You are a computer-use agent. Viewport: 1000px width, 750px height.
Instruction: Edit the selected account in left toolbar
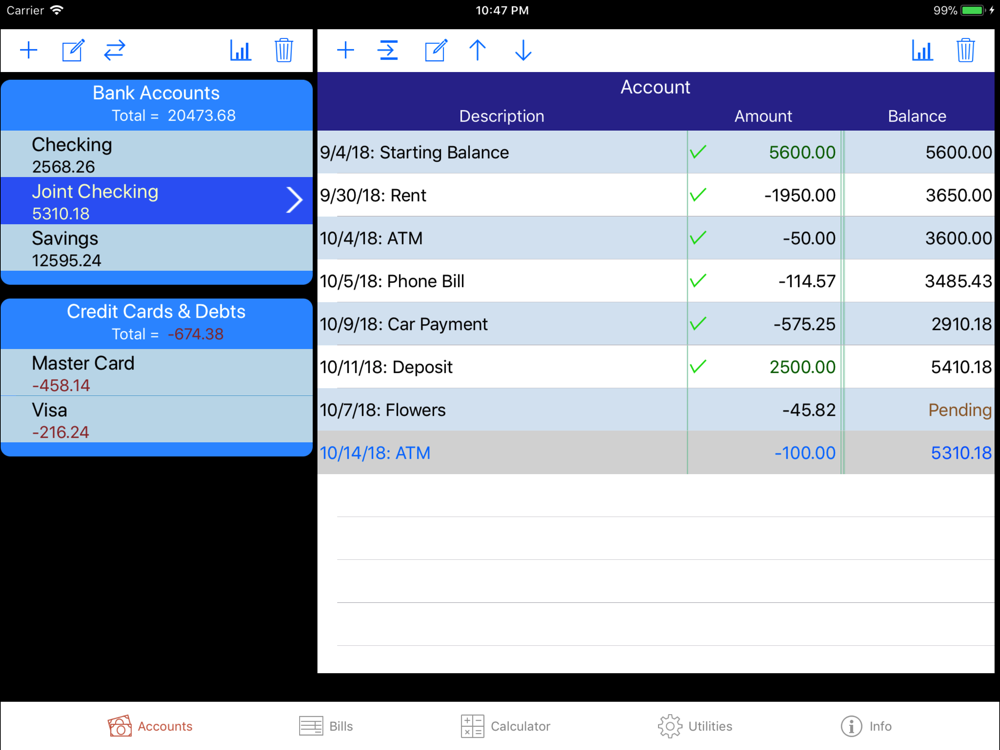click(x=73, y=50)
